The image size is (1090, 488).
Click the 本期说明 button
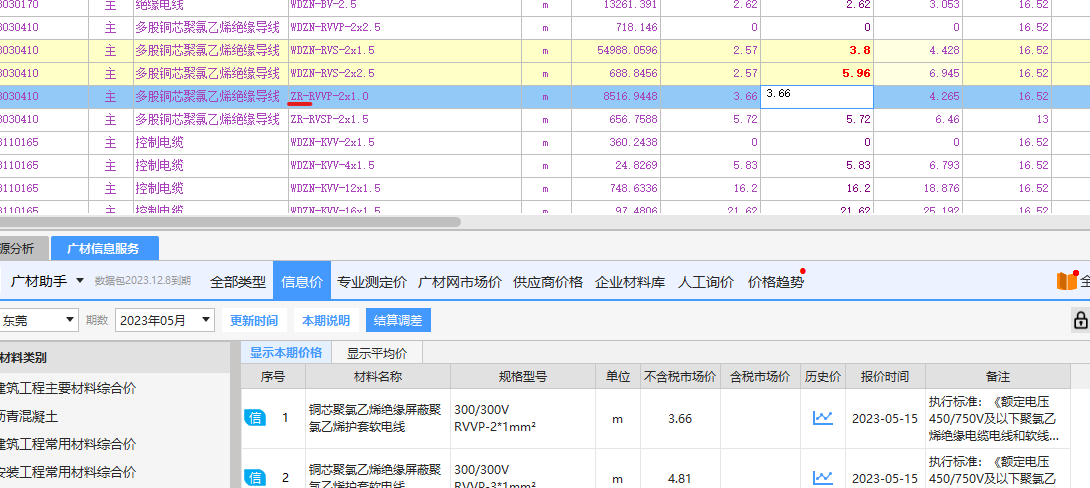tap(326, 320)
